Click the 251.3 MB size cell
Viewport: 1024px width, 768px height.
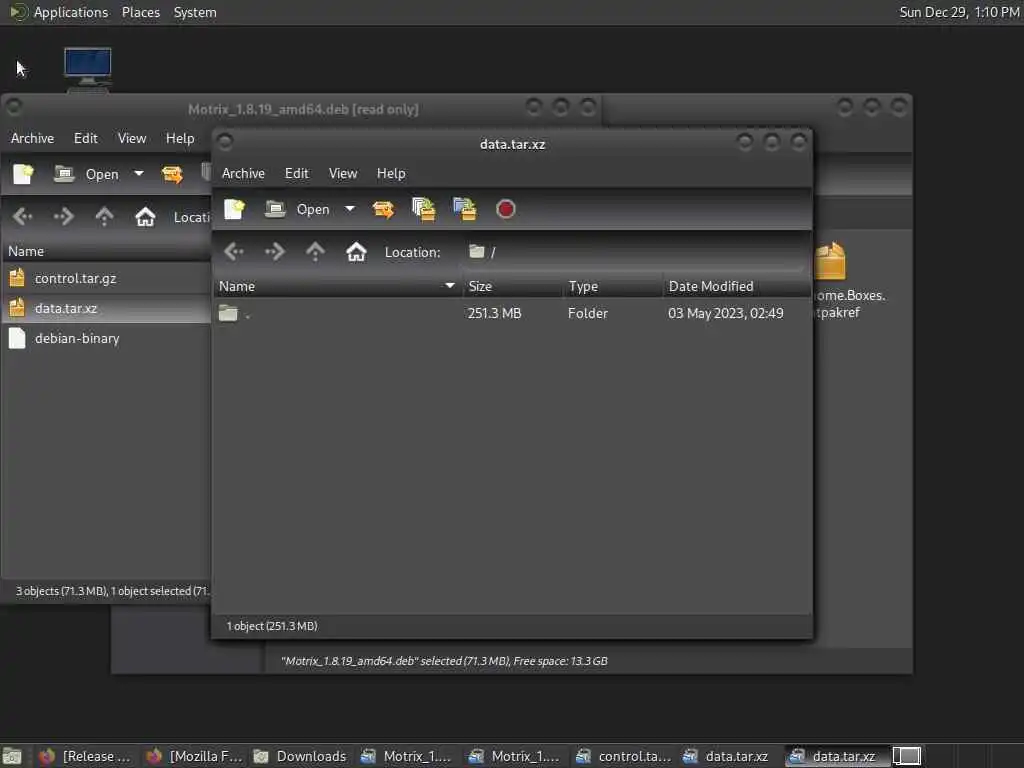[494, 313]
